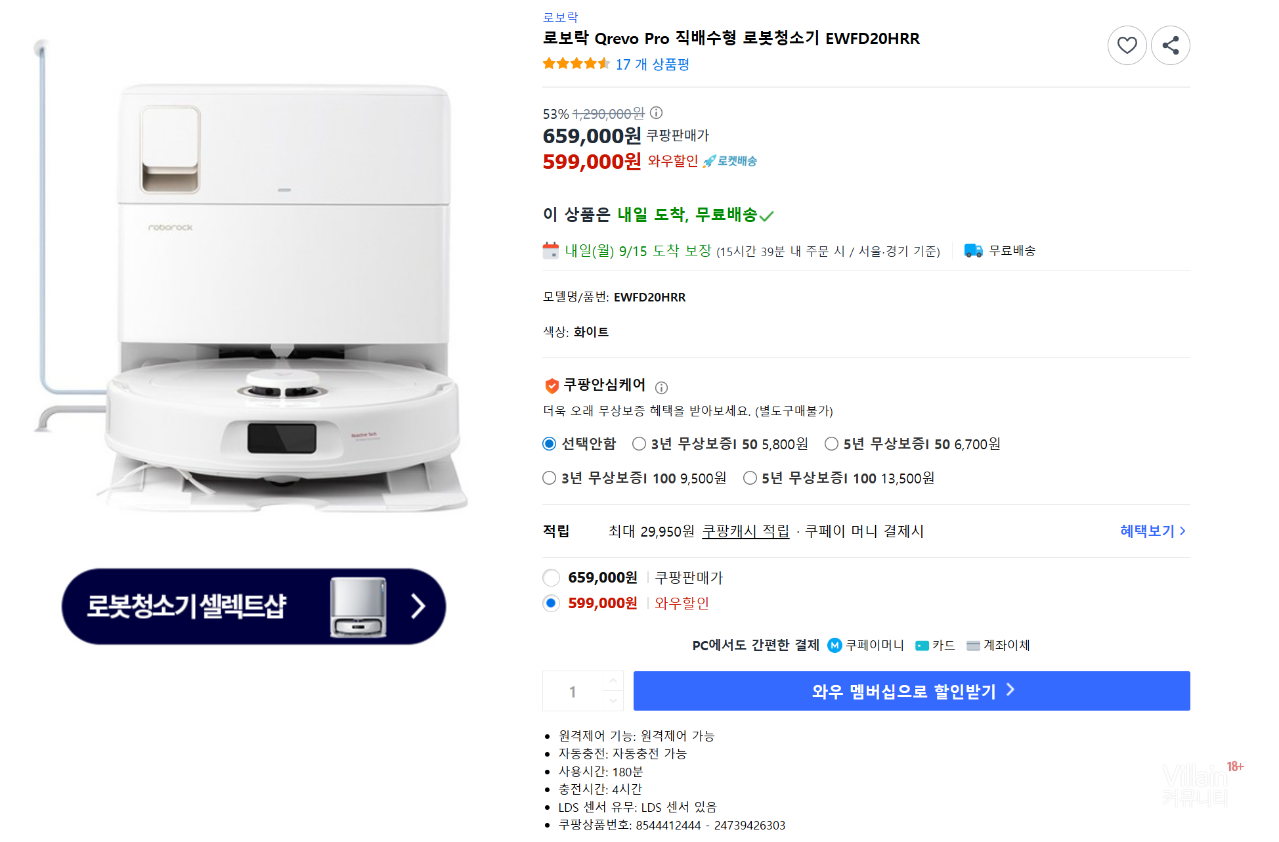Decrease quantity with the down arrow
Image resolution: width=1279 pixels, height=842 pixels.
(x=612, y=700)
